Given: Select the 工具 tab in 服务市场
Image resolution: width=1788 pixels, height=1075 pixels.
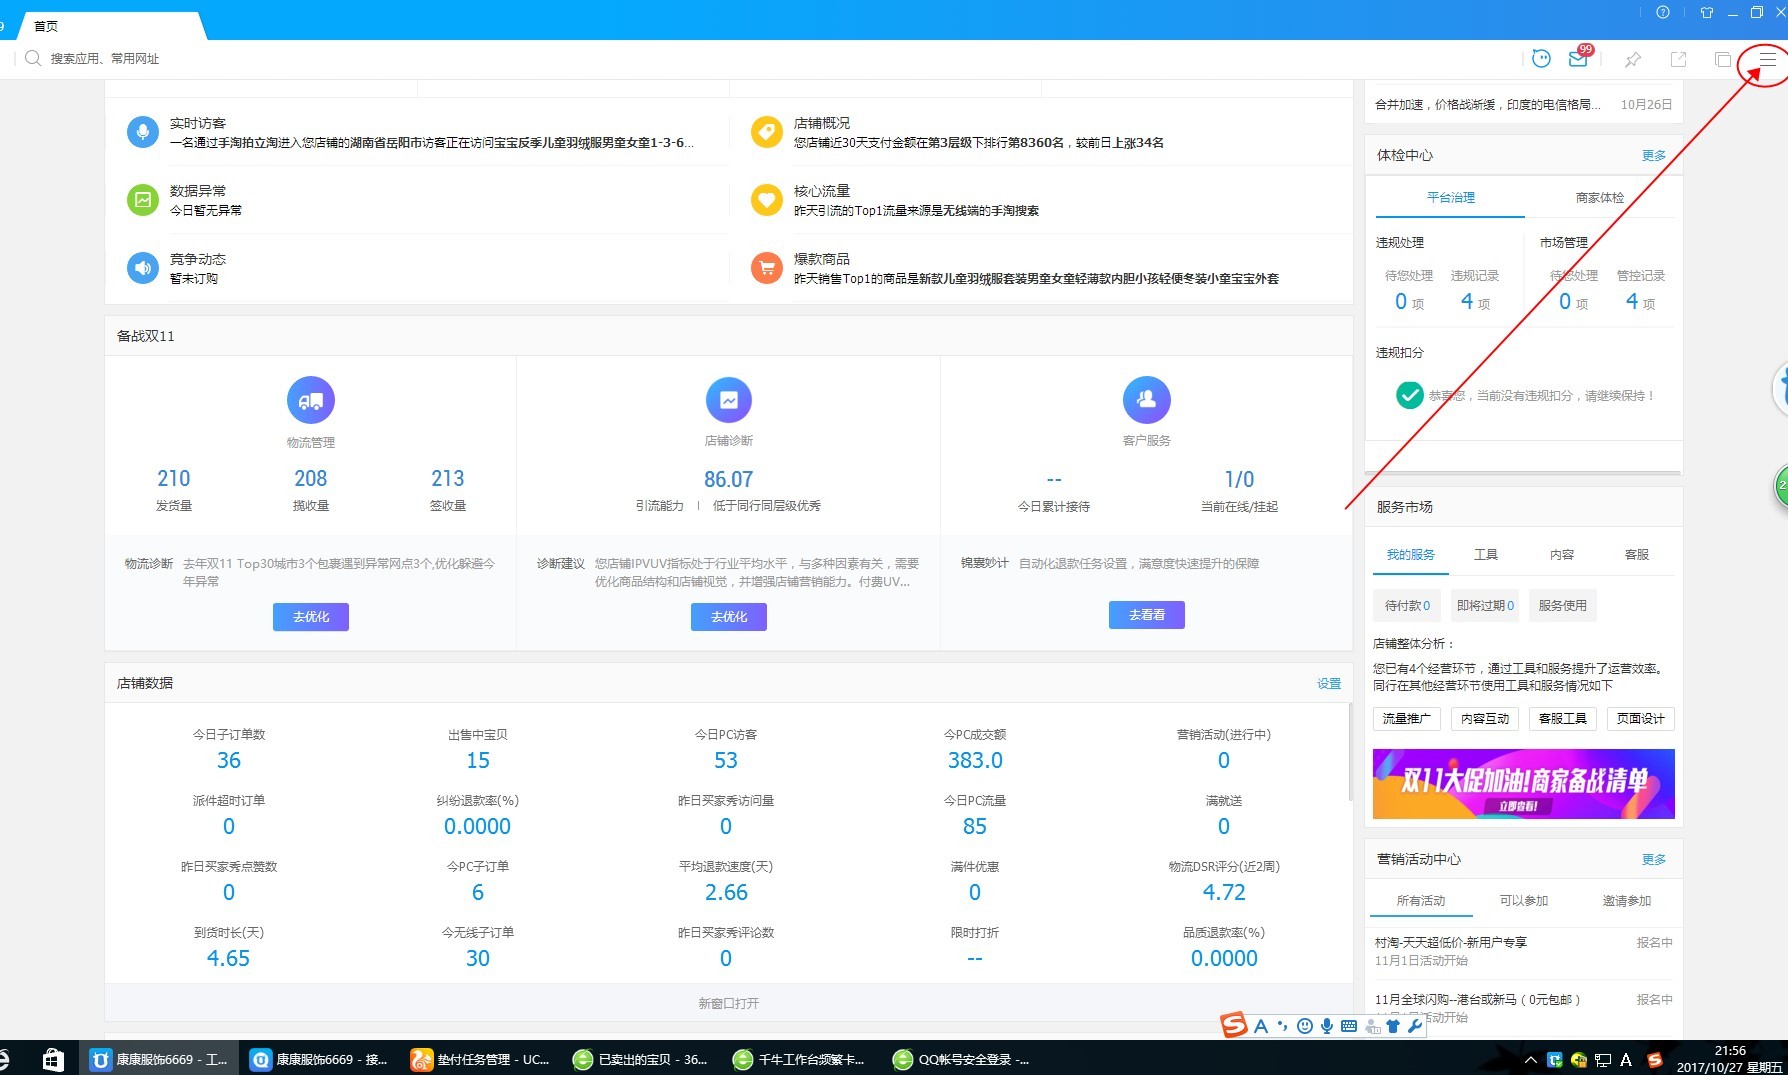Looking at the screenshot, I should pyautogui.click(x=1485, y=555).
